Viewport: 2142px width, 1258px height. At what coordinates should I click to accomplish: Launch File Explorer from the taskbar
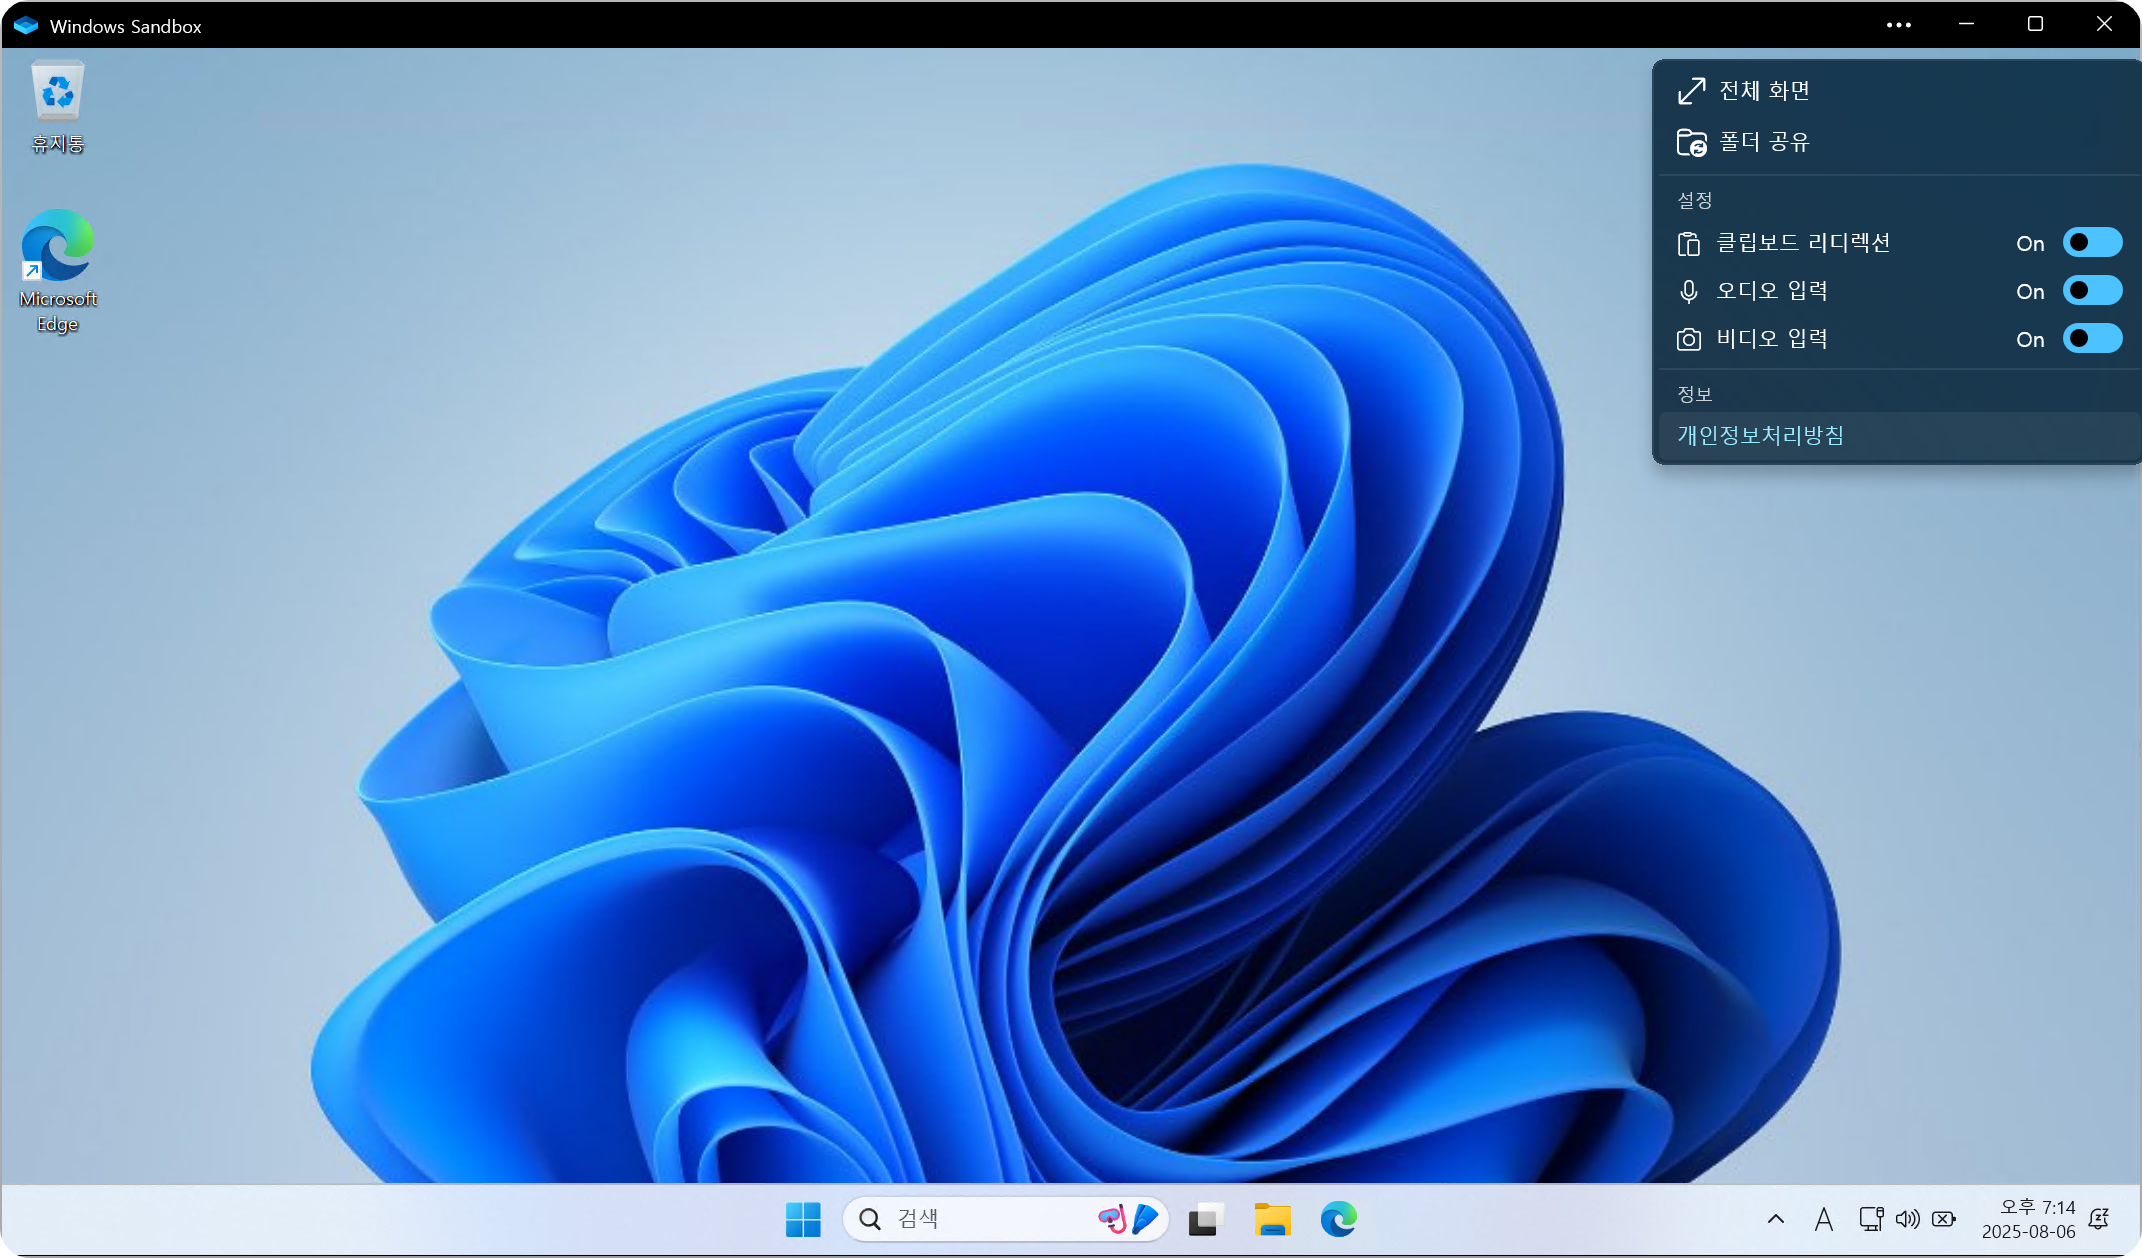[1272, 1219]
